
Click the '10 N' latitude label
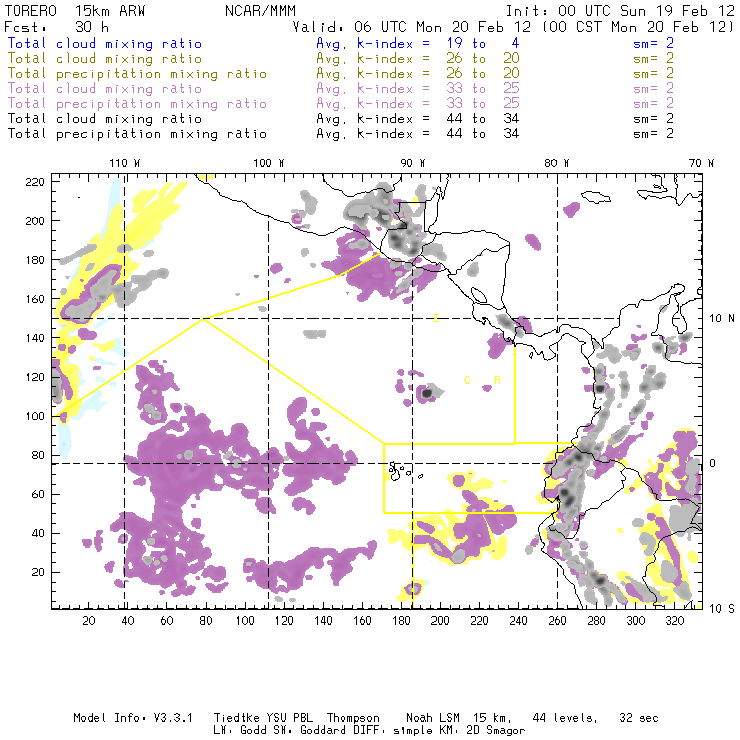pos(722,319)
